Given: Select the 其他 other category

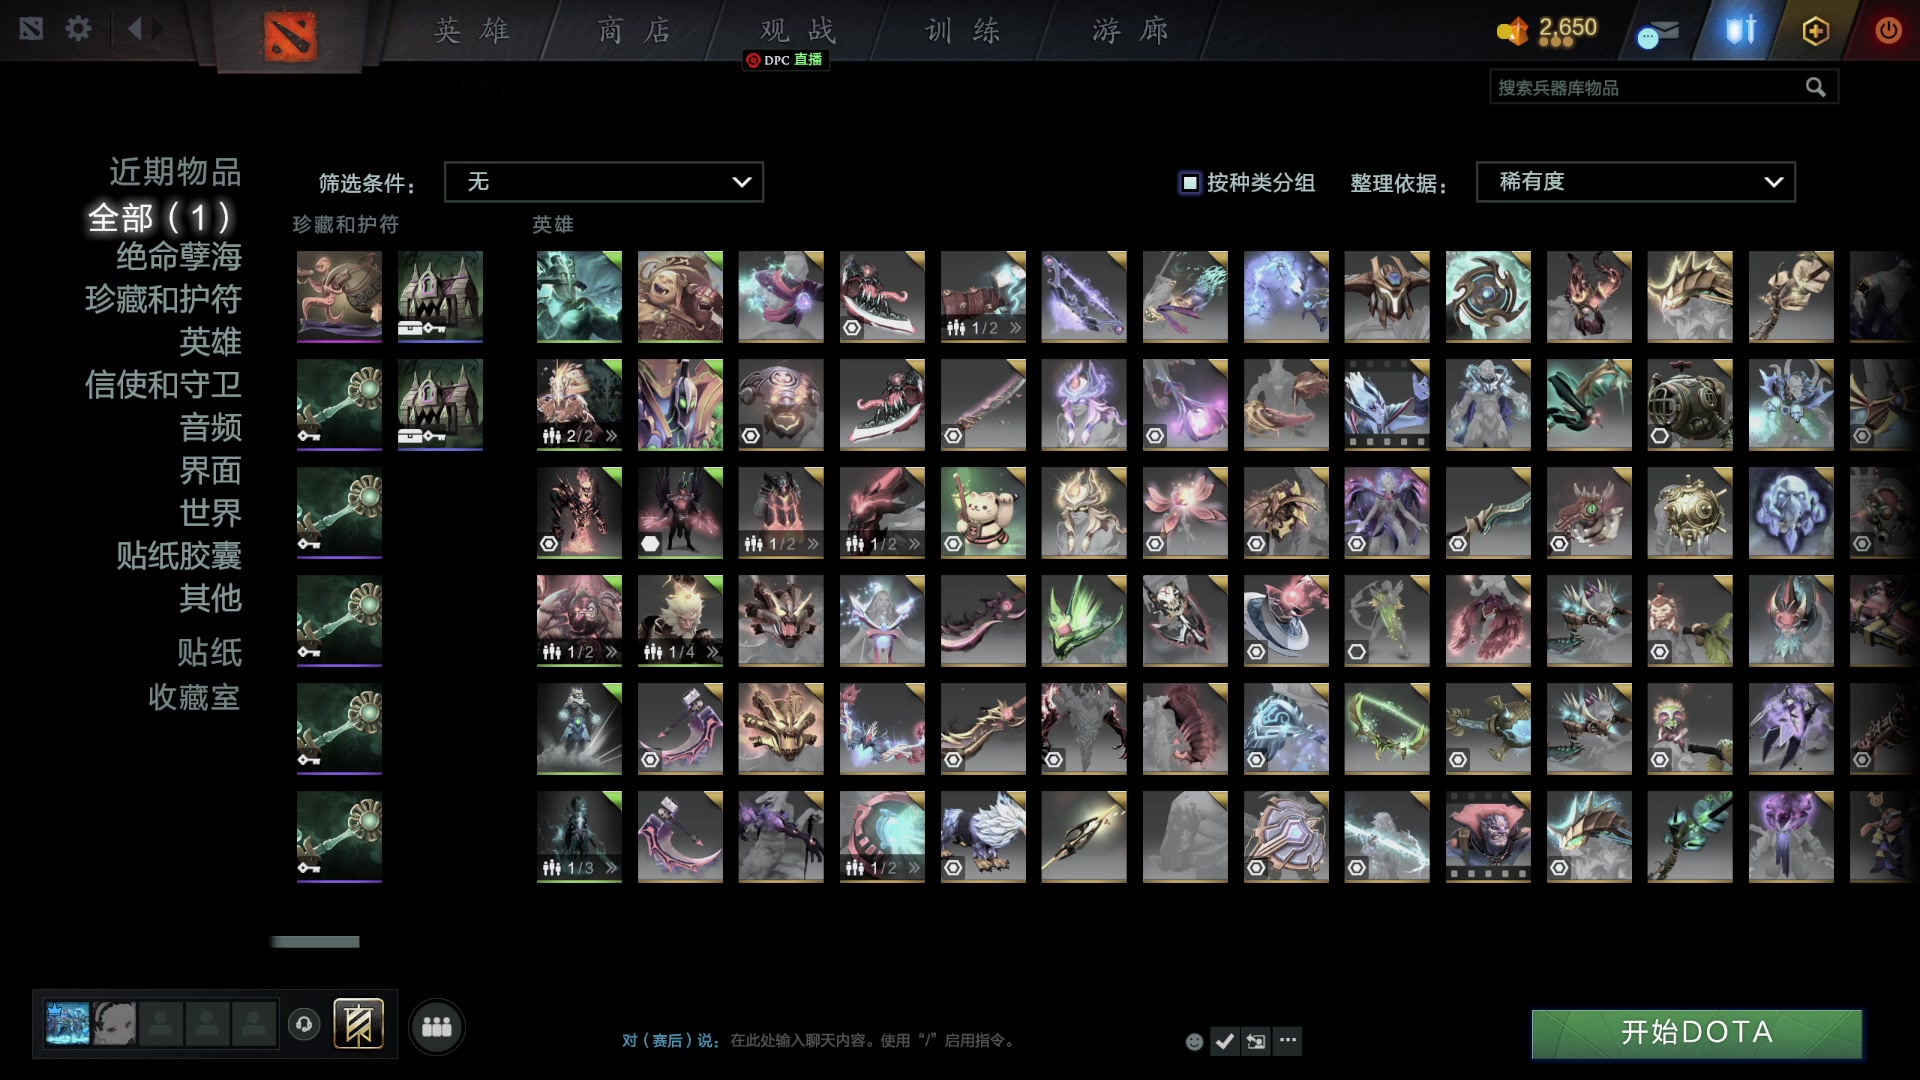Looking at the screenshot, I should click(x=210, y=598).
